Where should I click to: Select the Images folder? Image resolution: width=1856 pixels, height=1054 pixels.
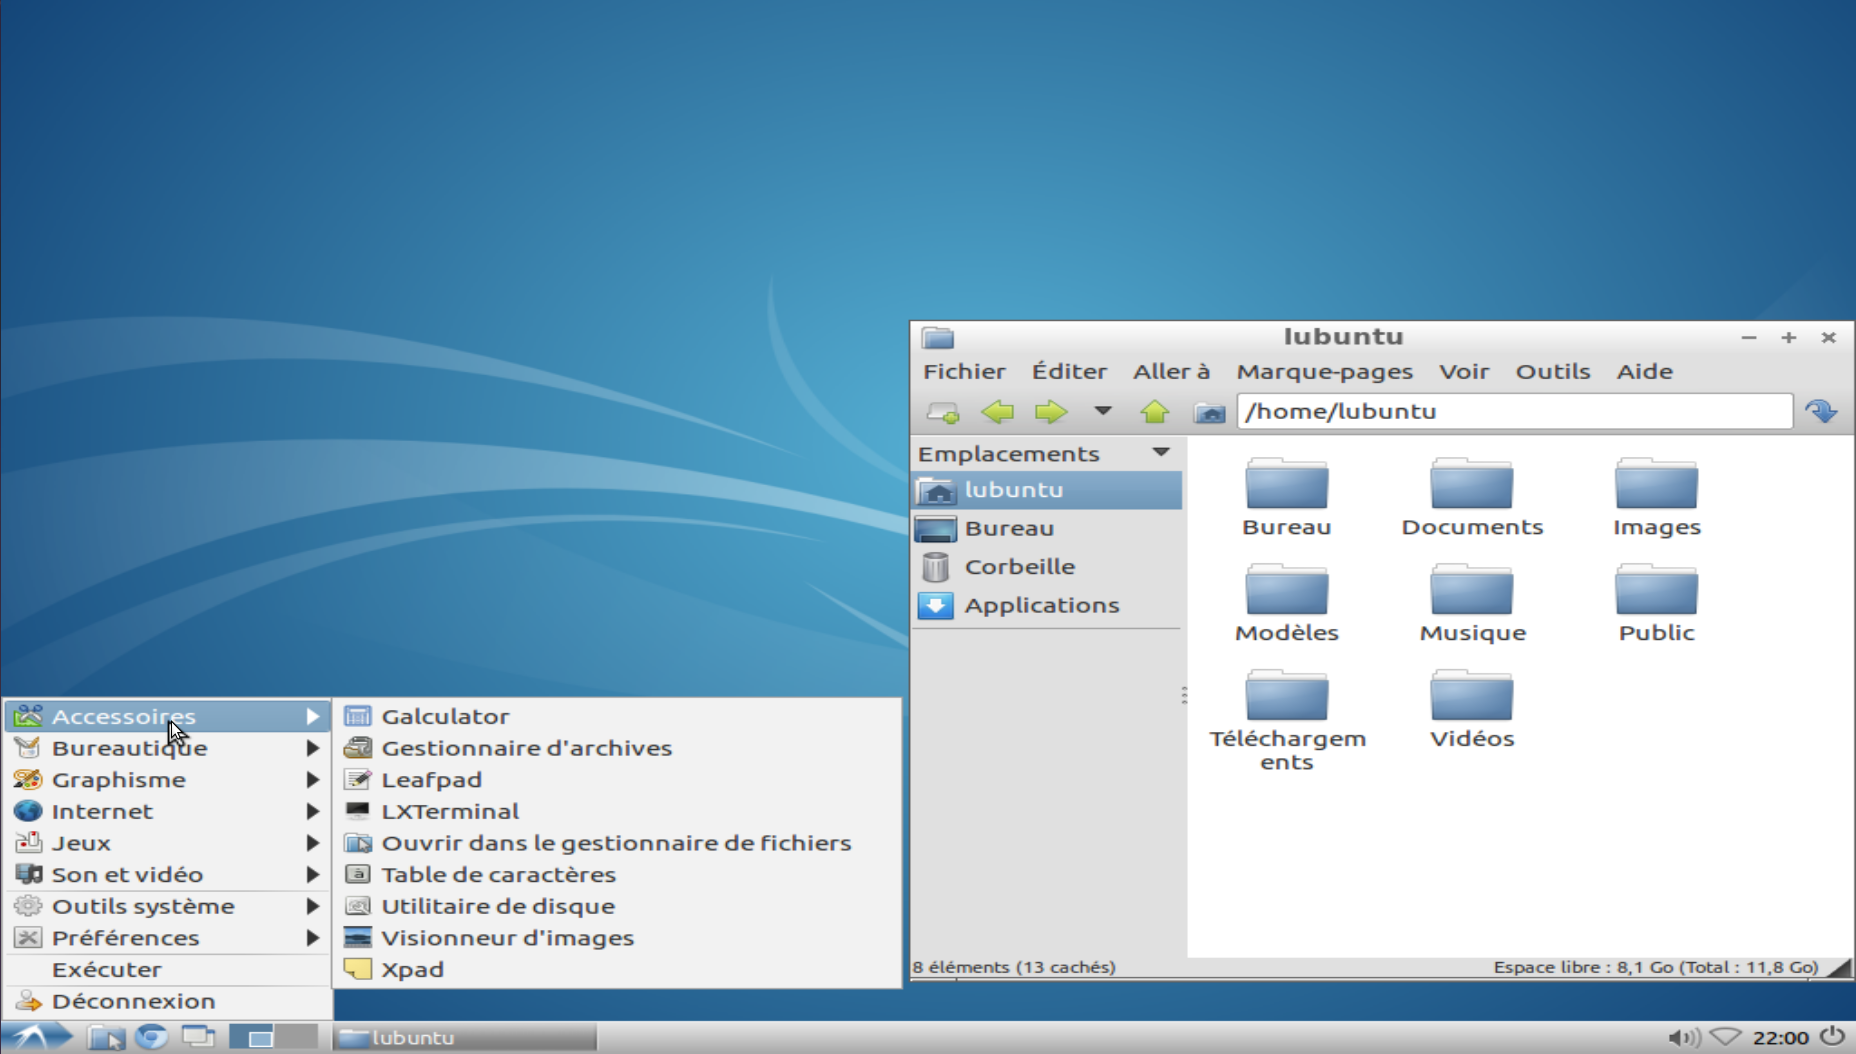click(1656, 497)
